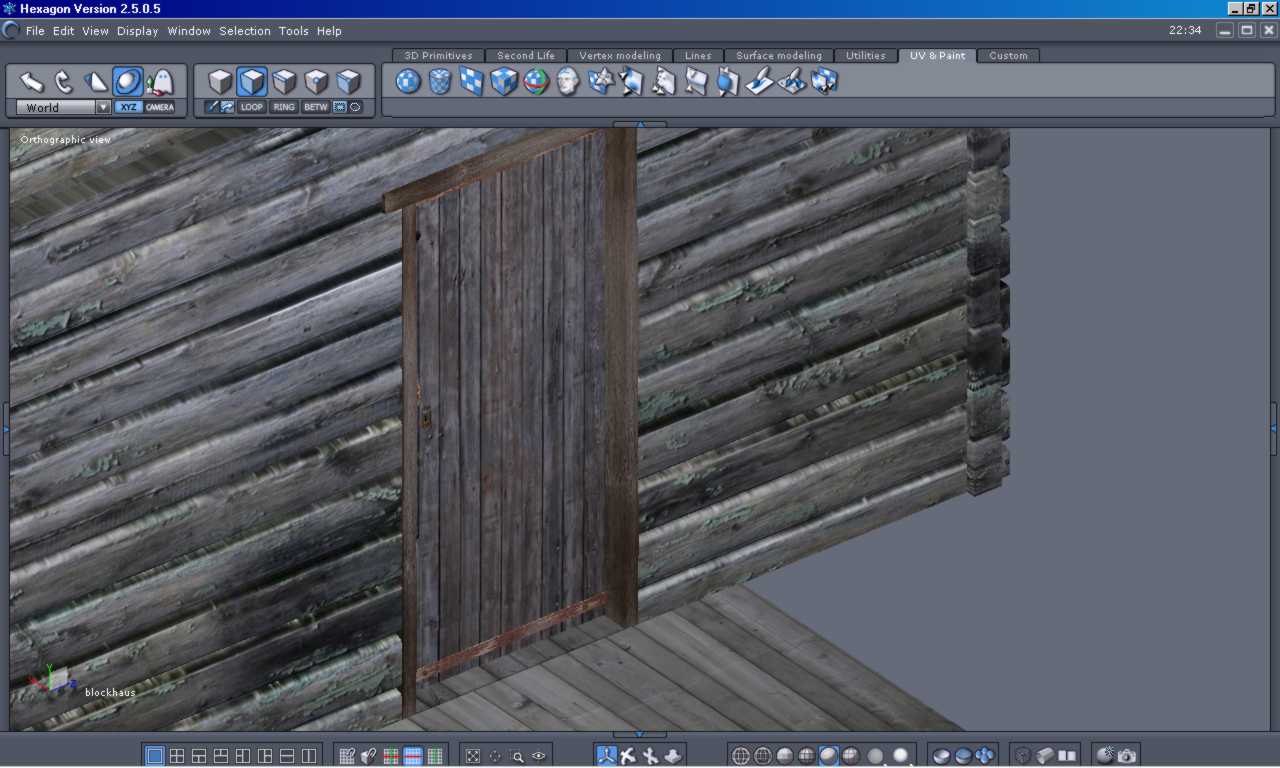Take a viewport snapshot with camera icon
Screen dimensions: 1280x768
point(1127,756)
